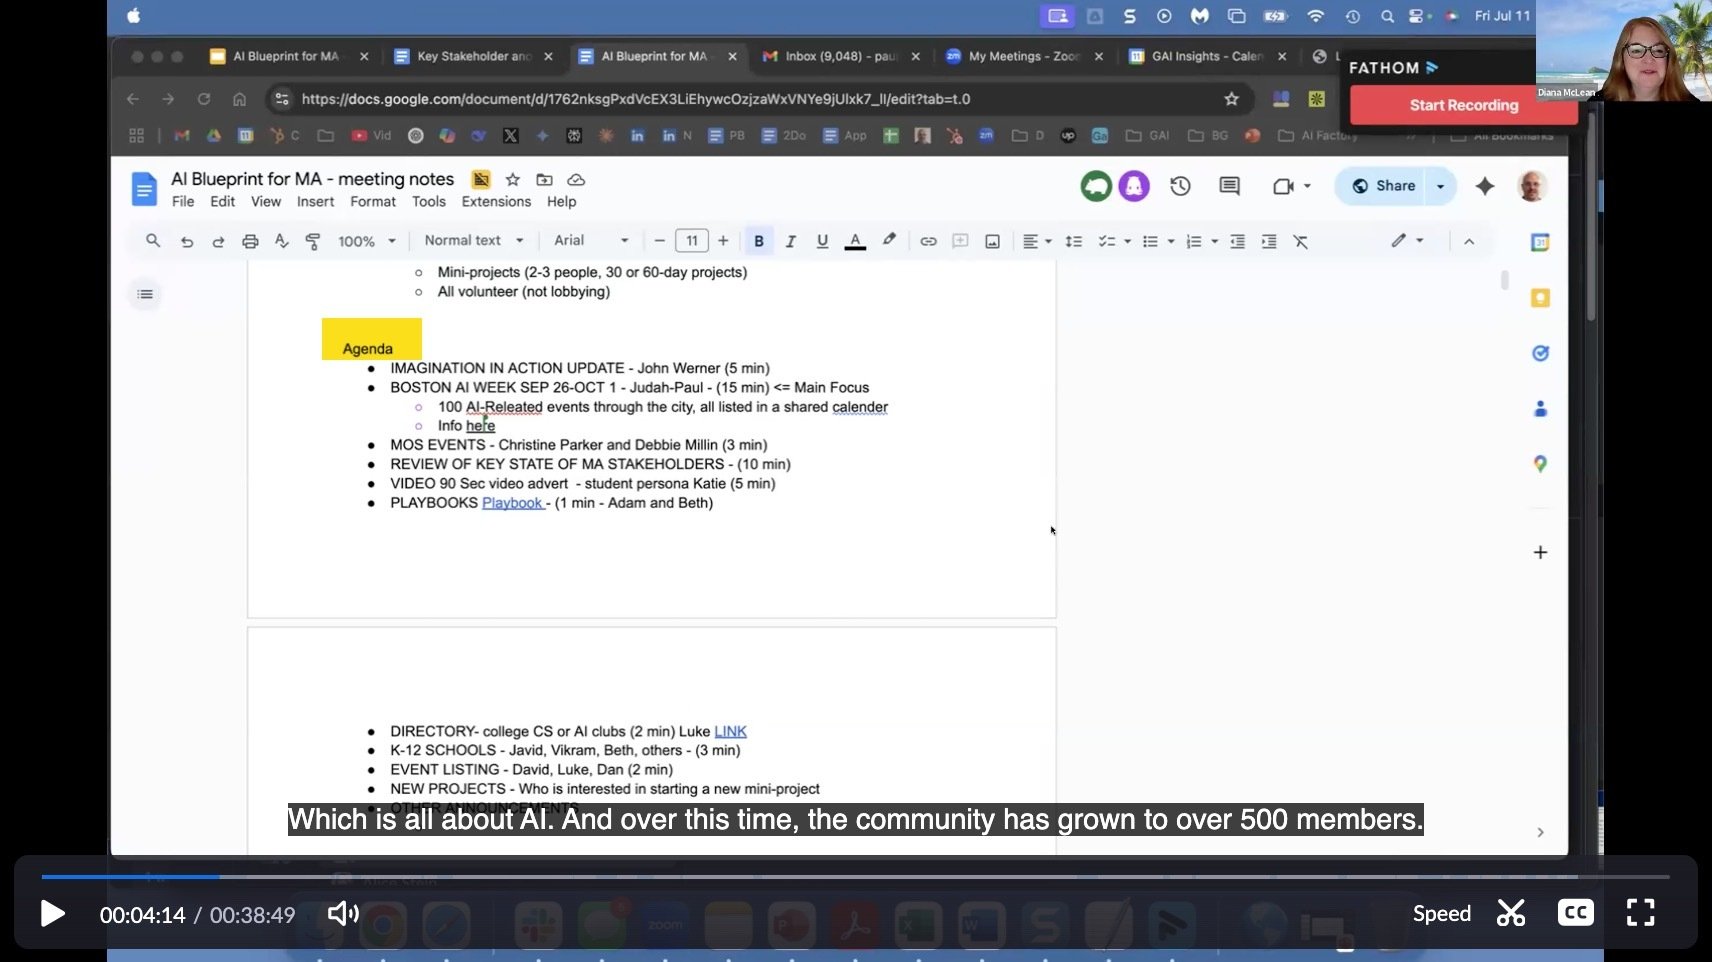Click the Share button
The width and height of the screenshot is (1712, 962).
coord(1383,186)
